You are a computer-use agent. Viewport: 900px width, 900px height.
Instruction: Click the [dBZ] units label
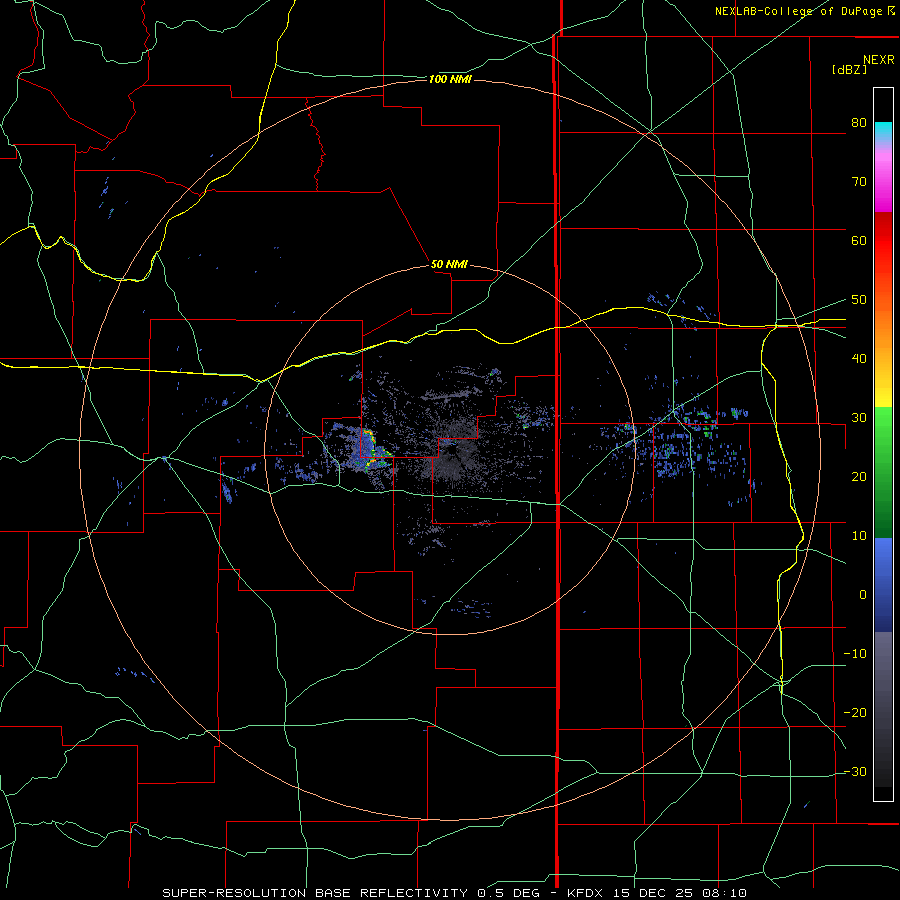click(x=849, y=69)
